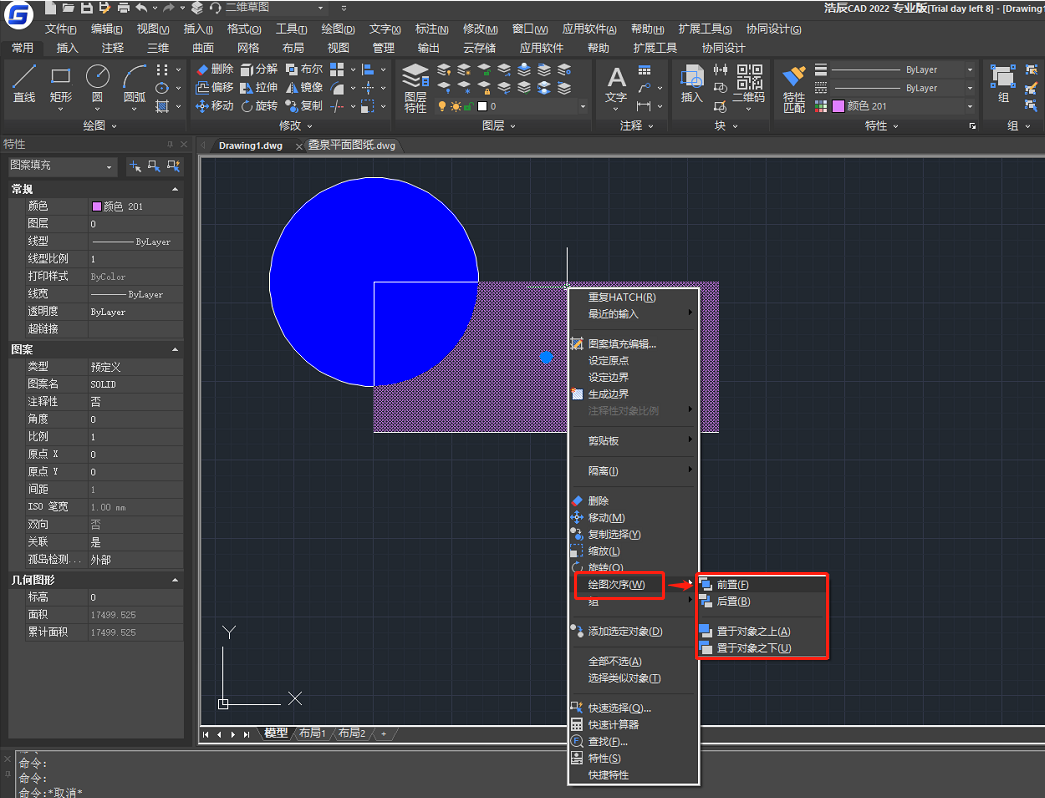Image resolution: width=1045 pixels, height=798 pixels.
Task: Toggle the layer on/off lightbulb icon
Action: click(442, 106)
